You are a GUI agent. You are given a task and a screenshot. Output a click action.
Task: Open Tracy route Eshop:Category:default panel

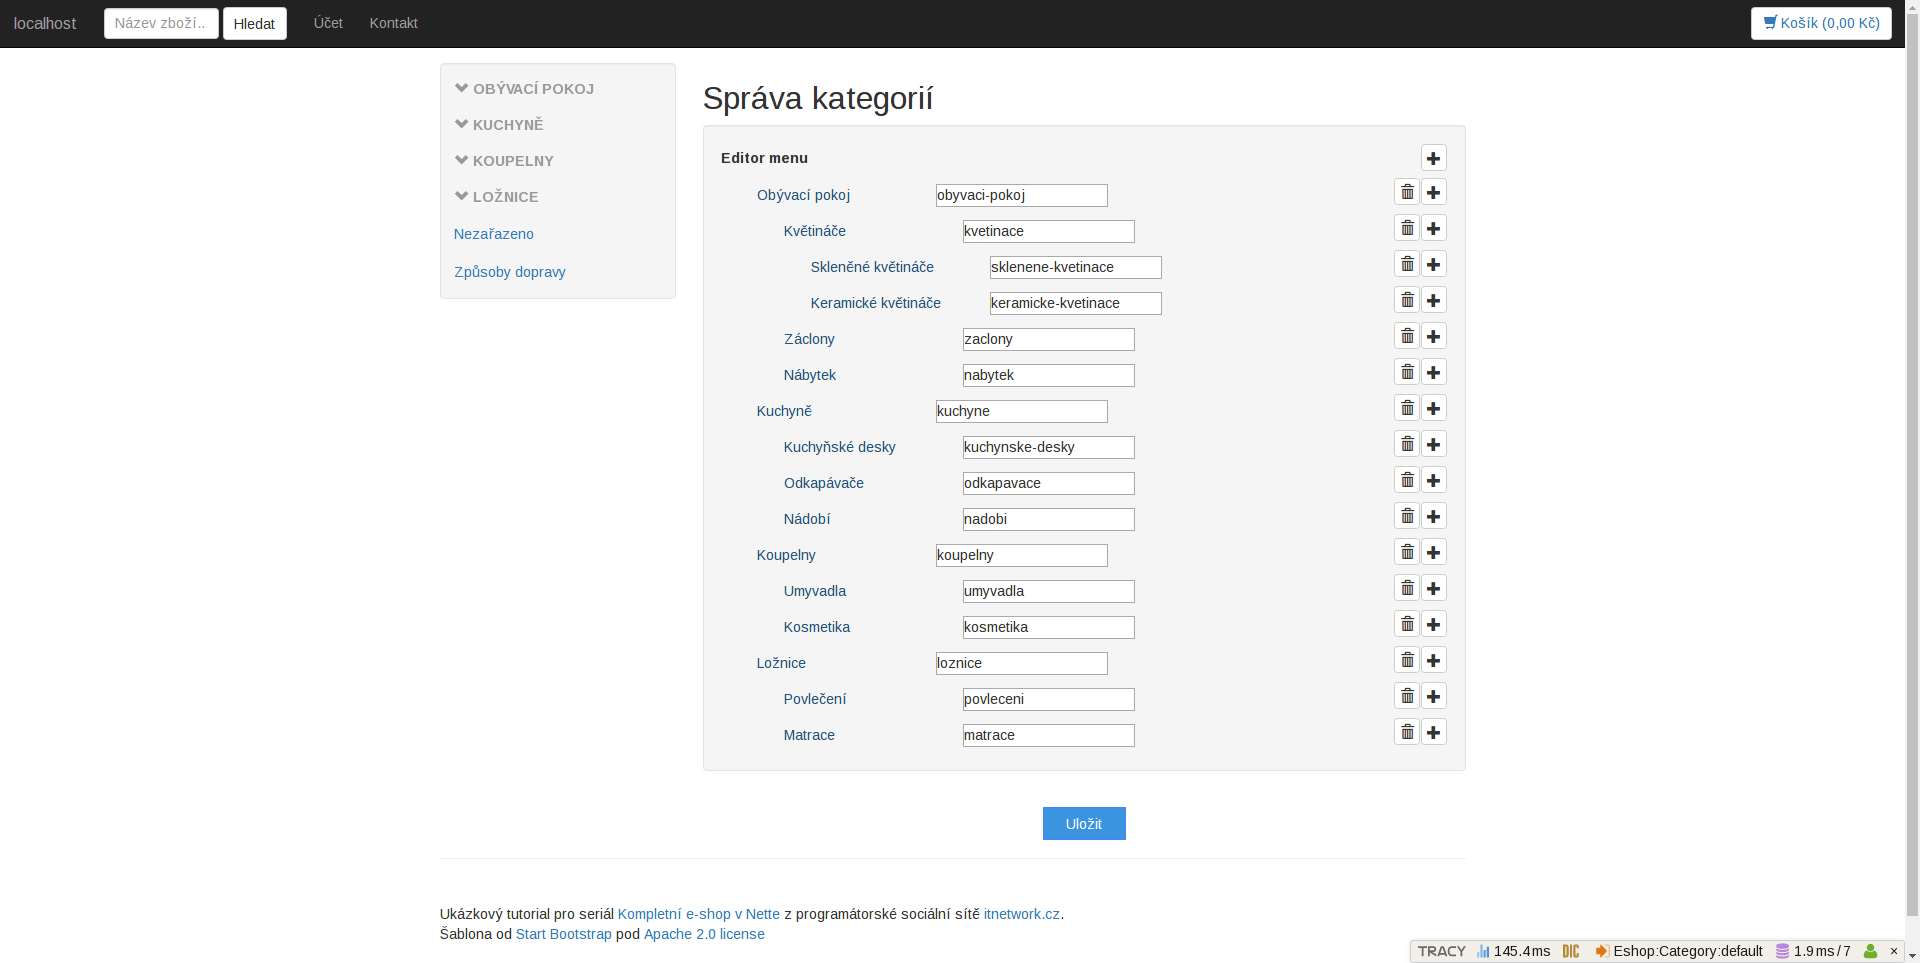pyautogui.click(x=1679, y=951)
